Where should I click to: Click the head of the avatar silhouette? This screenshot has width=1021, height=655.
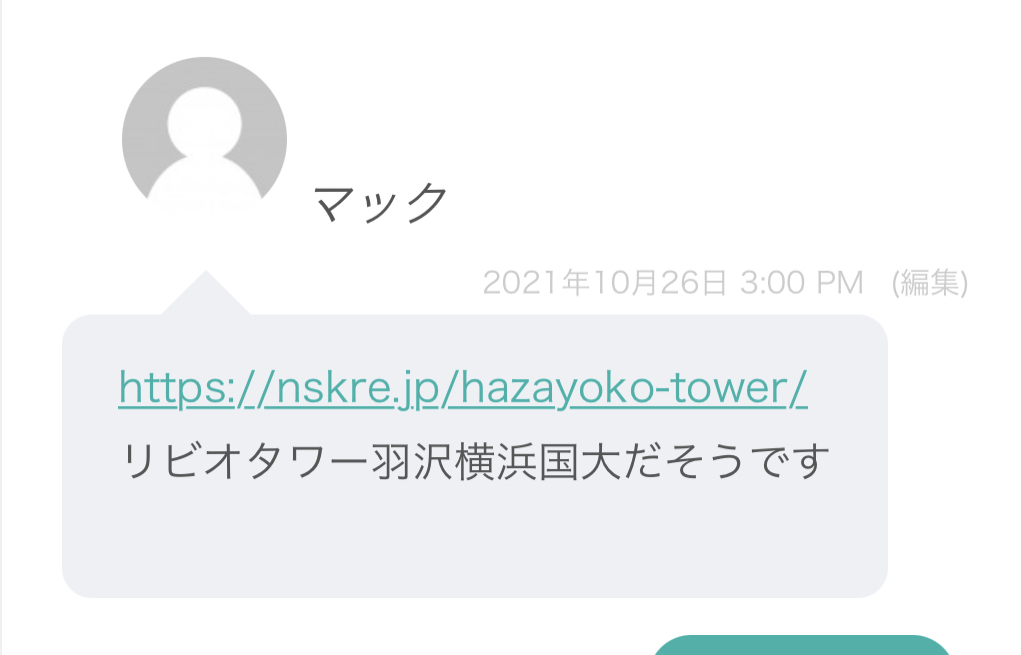coord(204,123)
